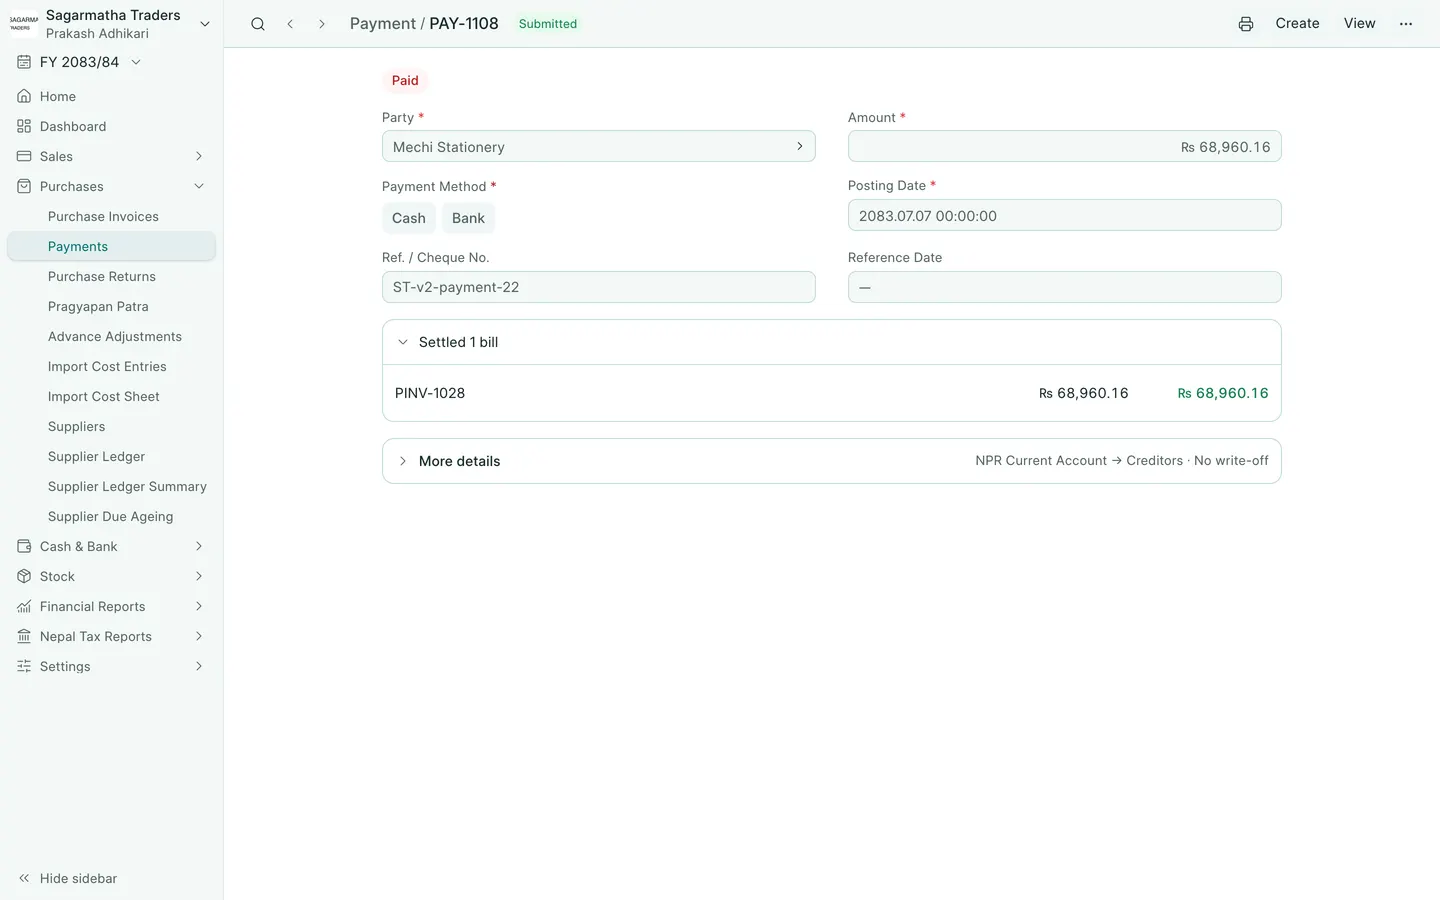Click the Sagarmatha Traders company logo
Viewport: 1440px width, 900px height.
coord(24,24)
